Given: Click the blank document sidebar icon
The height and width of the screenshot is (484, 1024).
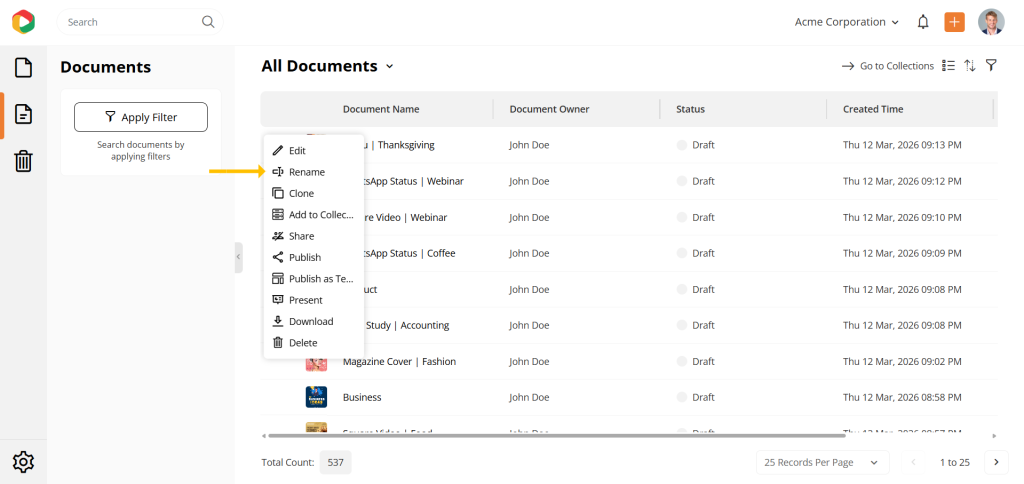Looking at the screenshot, I should [x=23, y=68].
